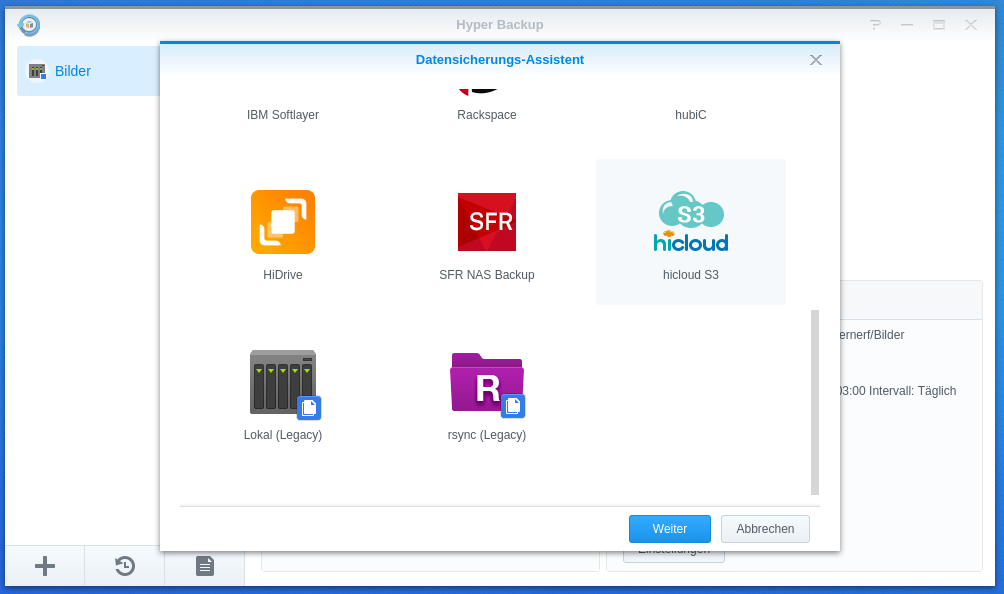Click the Lokal (Legacy) text label
This screenshot has width=1004, height=594.
click(x=283, y=435)
